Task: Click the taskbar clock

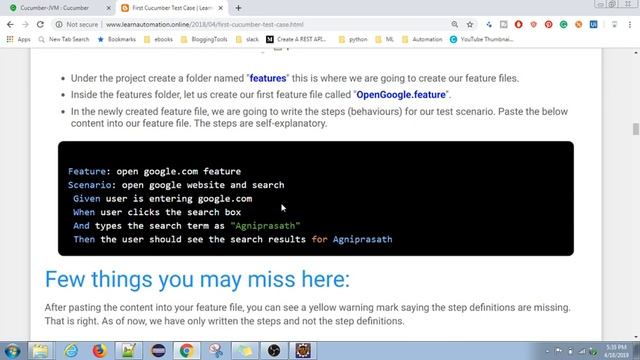Action: coord(616,351)
